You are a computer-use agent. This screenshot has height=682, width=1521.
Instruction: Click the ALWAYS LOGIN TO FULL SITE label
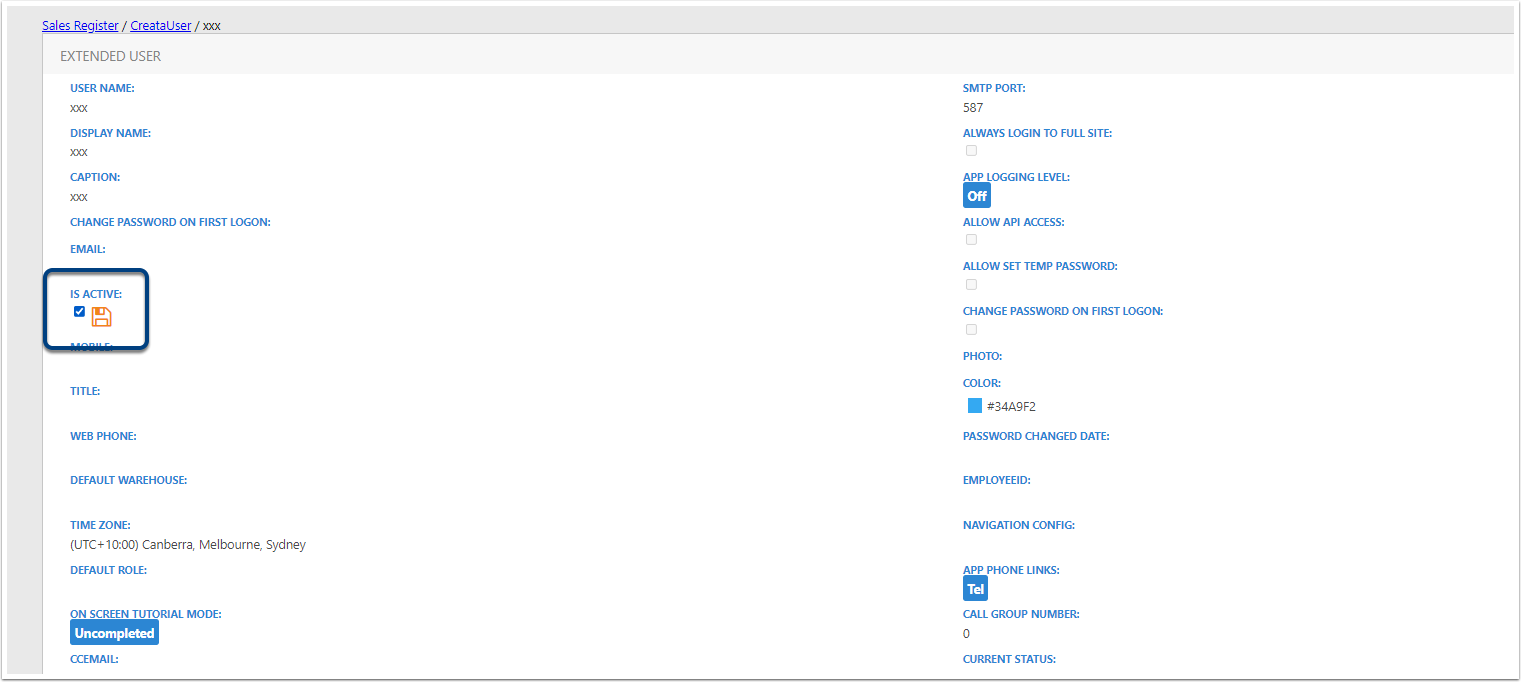click(1037, 133)
